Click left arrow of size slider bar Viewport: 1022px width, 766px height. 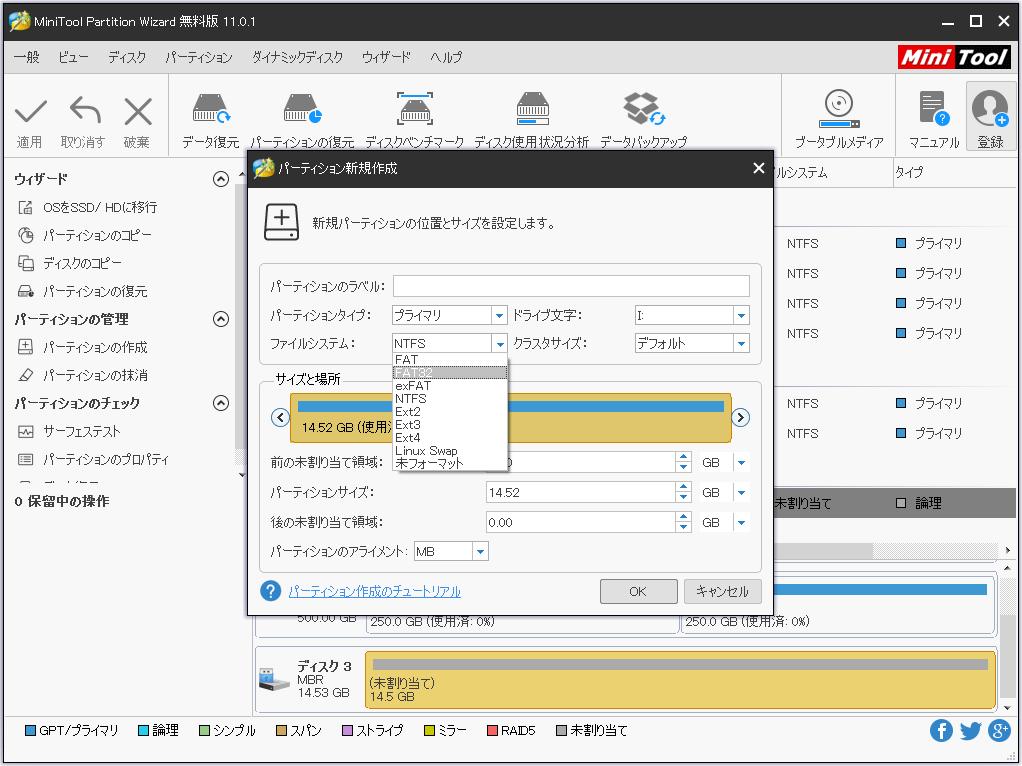[280, 417]
